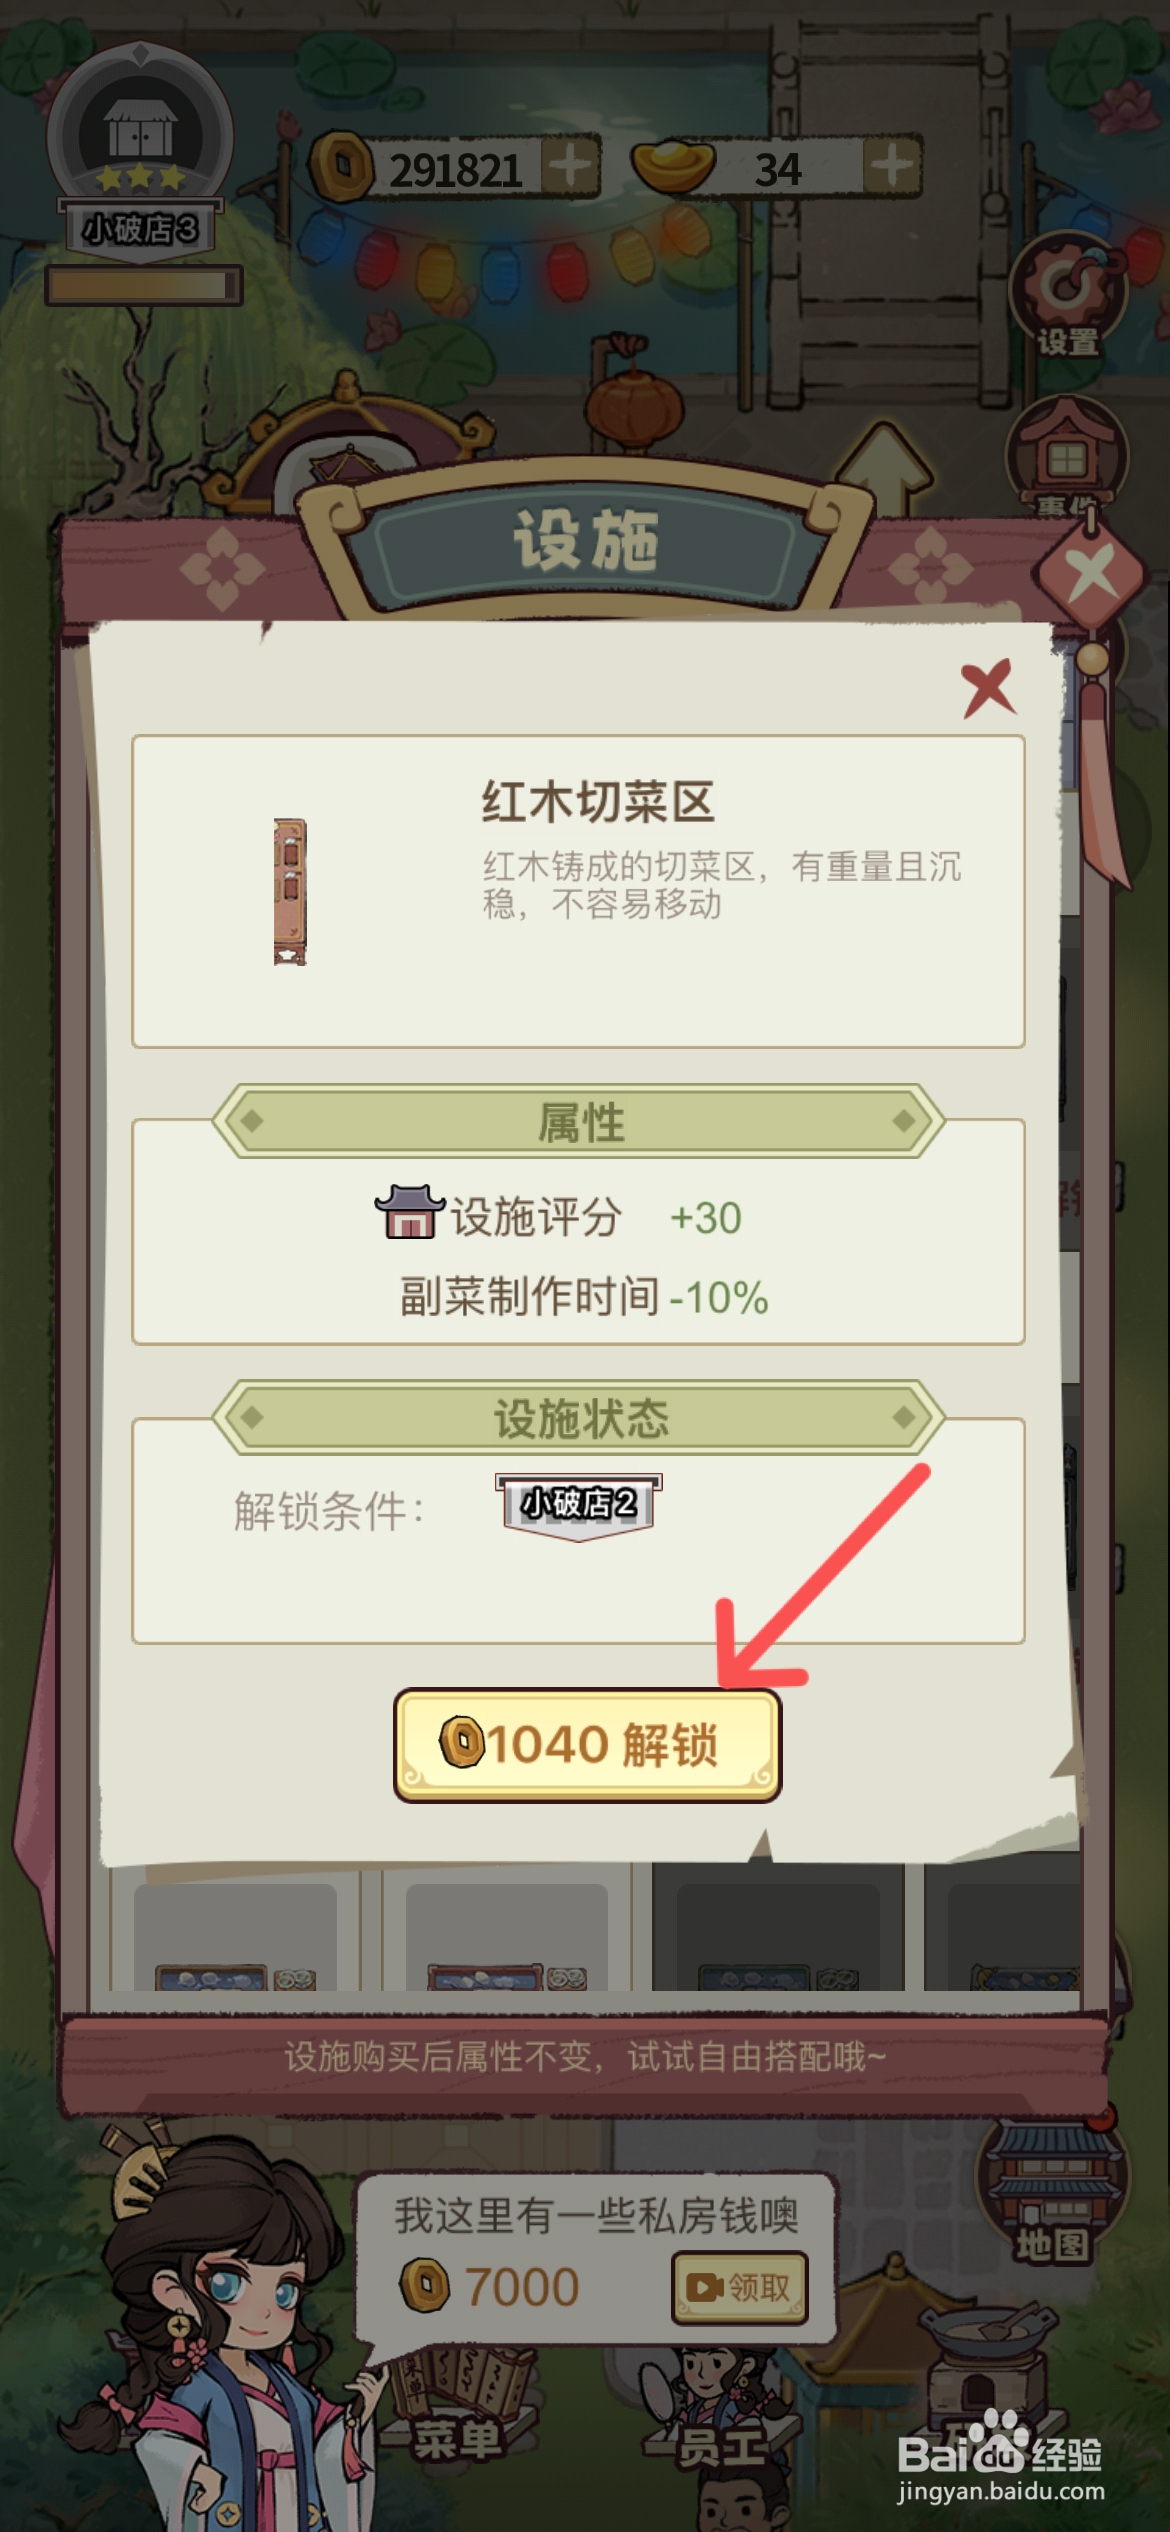The width and height of the screenshot is (1170, 2532).
Task: Tap the gold ingot currency icon
Action: 673,167
